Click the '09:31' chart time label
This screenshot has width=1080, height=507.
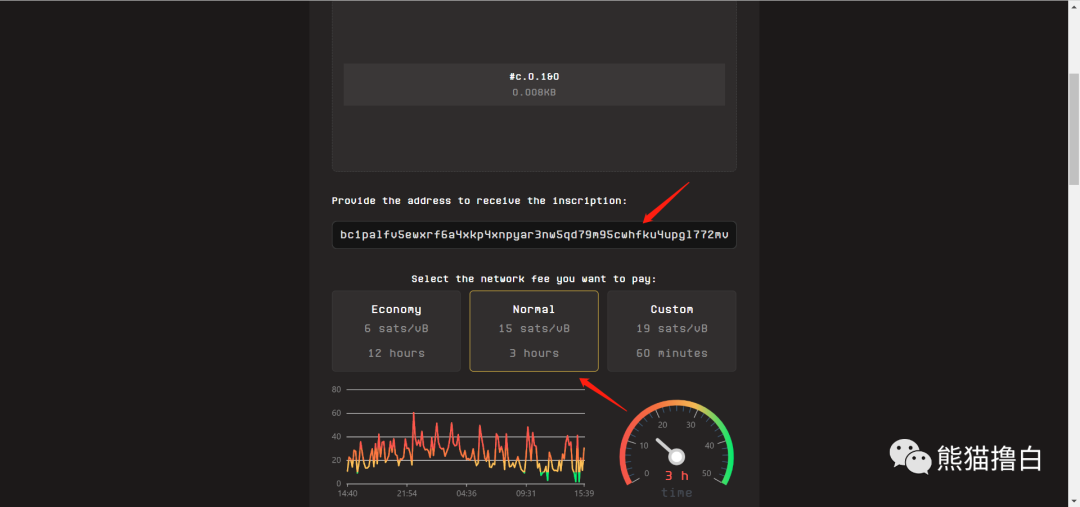click(x=526, y=493)
